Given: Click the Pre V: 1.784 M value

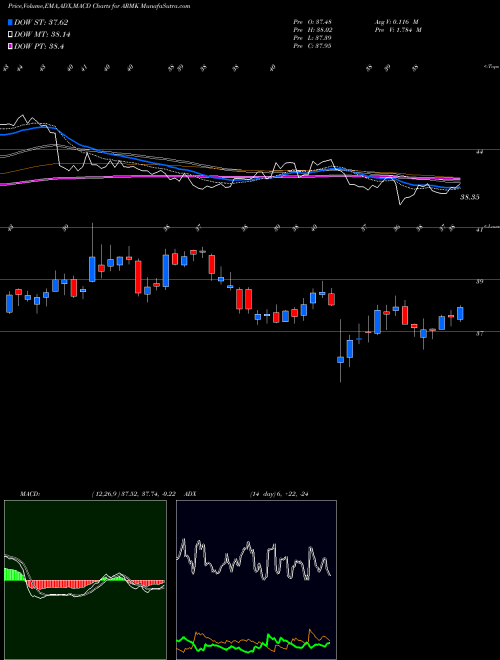Looking at the screenshot, I should tap(398, 30).
